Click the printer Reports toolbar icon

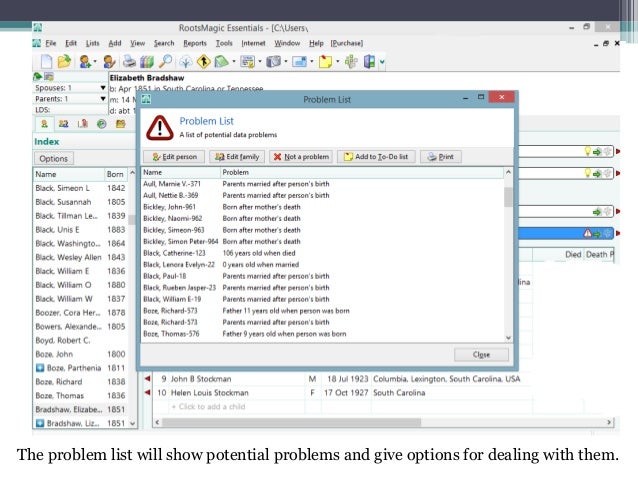point(129,61)
